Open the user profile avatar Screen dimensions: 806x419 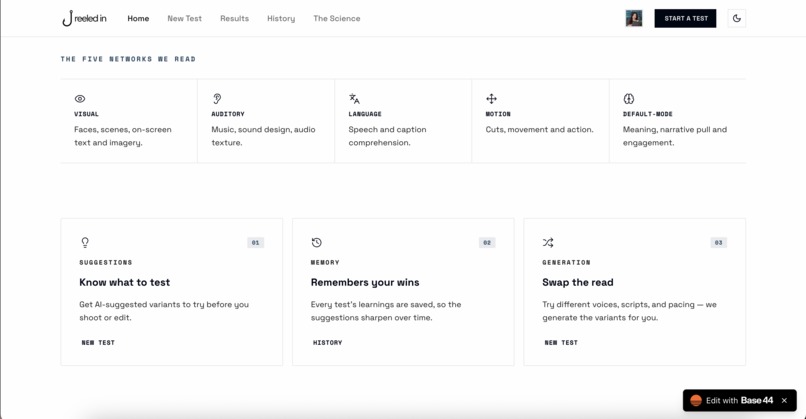634,19
